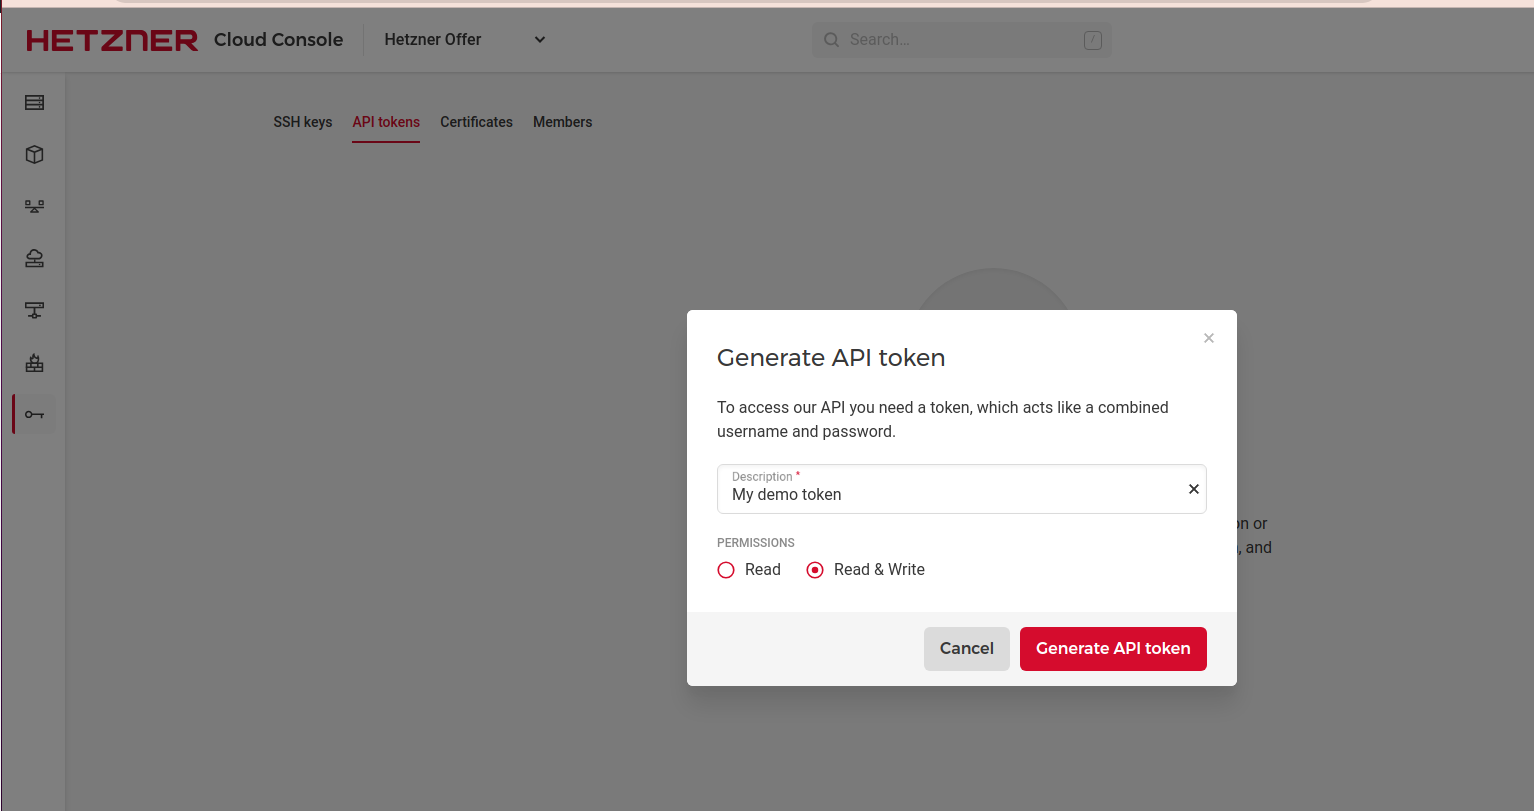The width and height of the screenshot is (1534, 811).
Task: Clear the Description field with X icon
Action: point(1193,489)
